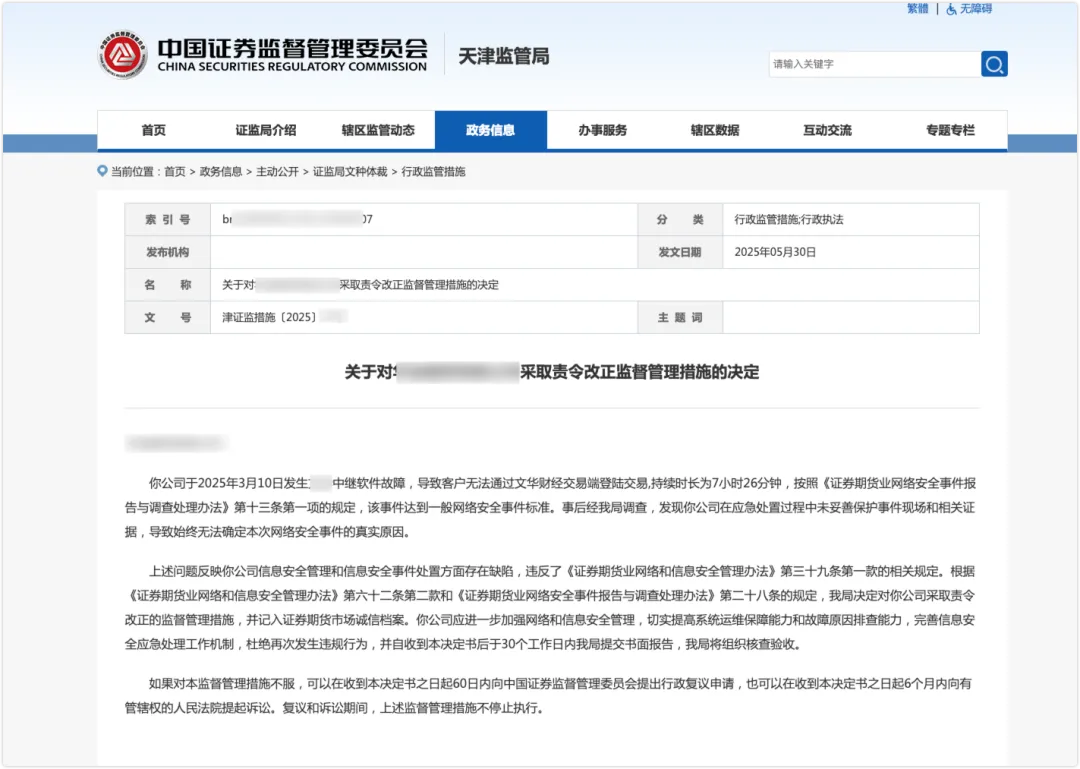
Task: Click the paragraph starting 你公司于2025年3月10日发生
Action: [x=550, y=508]
